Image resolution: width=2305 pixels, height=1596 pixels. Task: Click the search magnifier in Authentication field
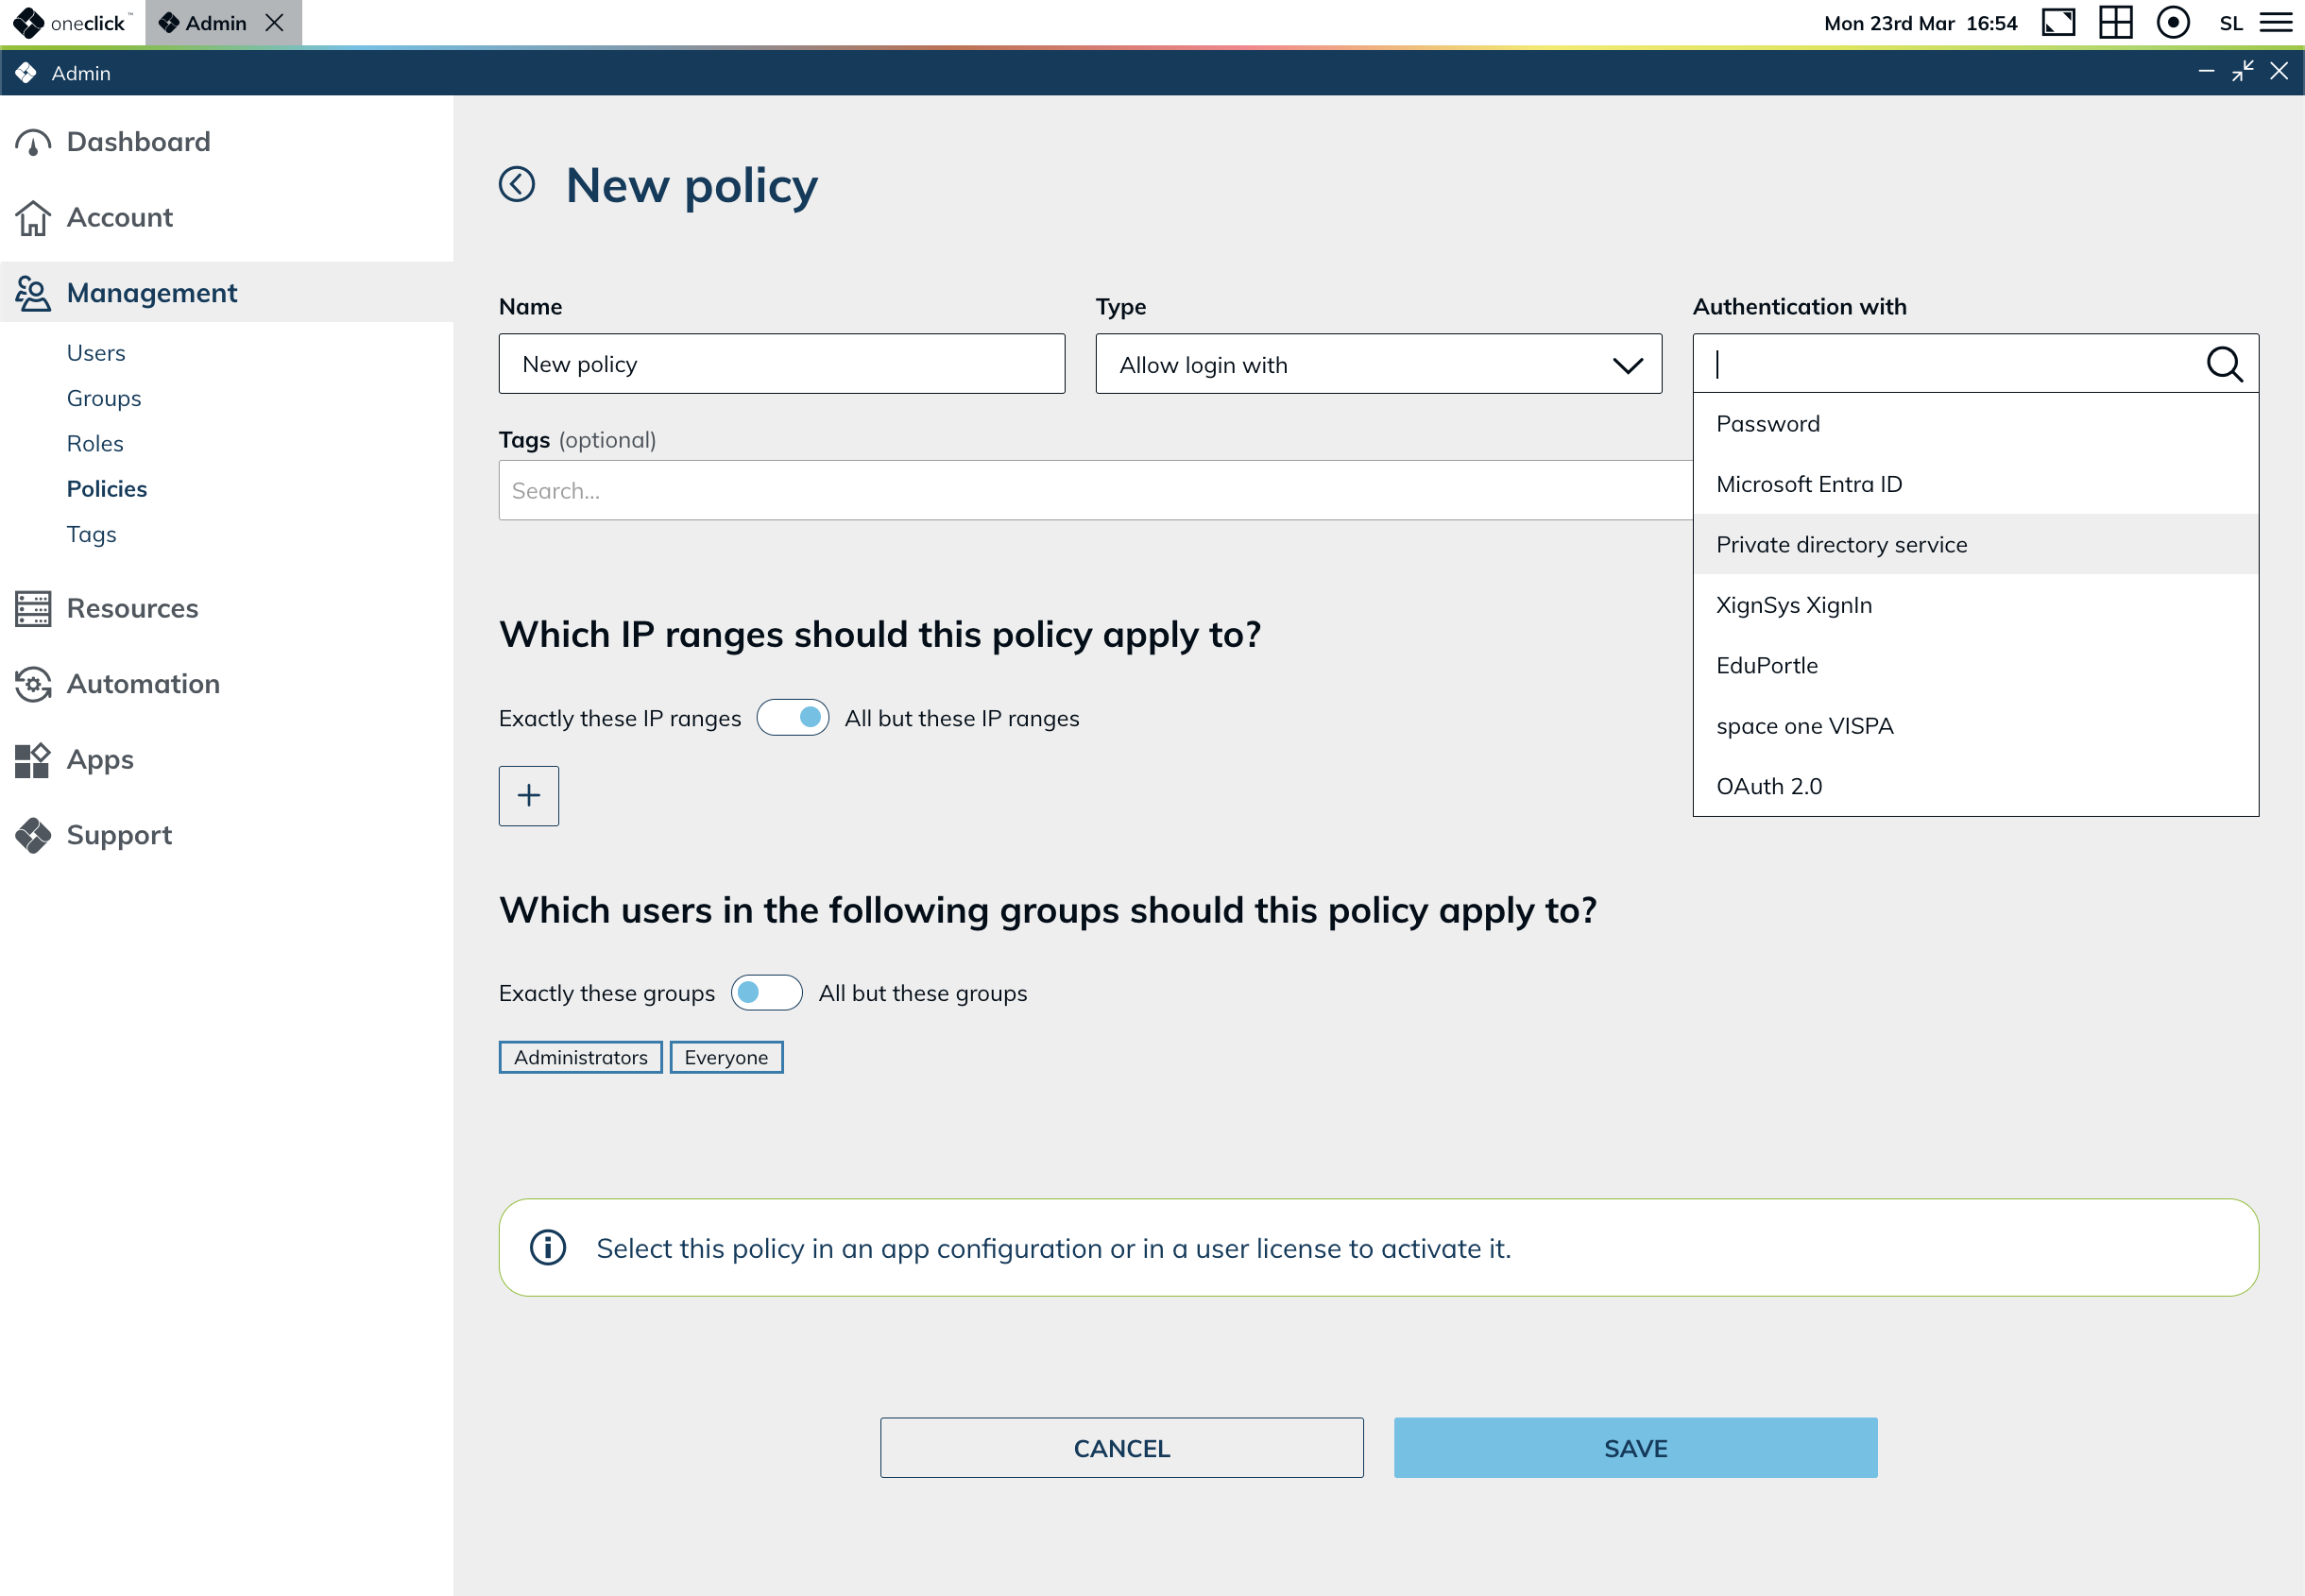point(2223,364)
